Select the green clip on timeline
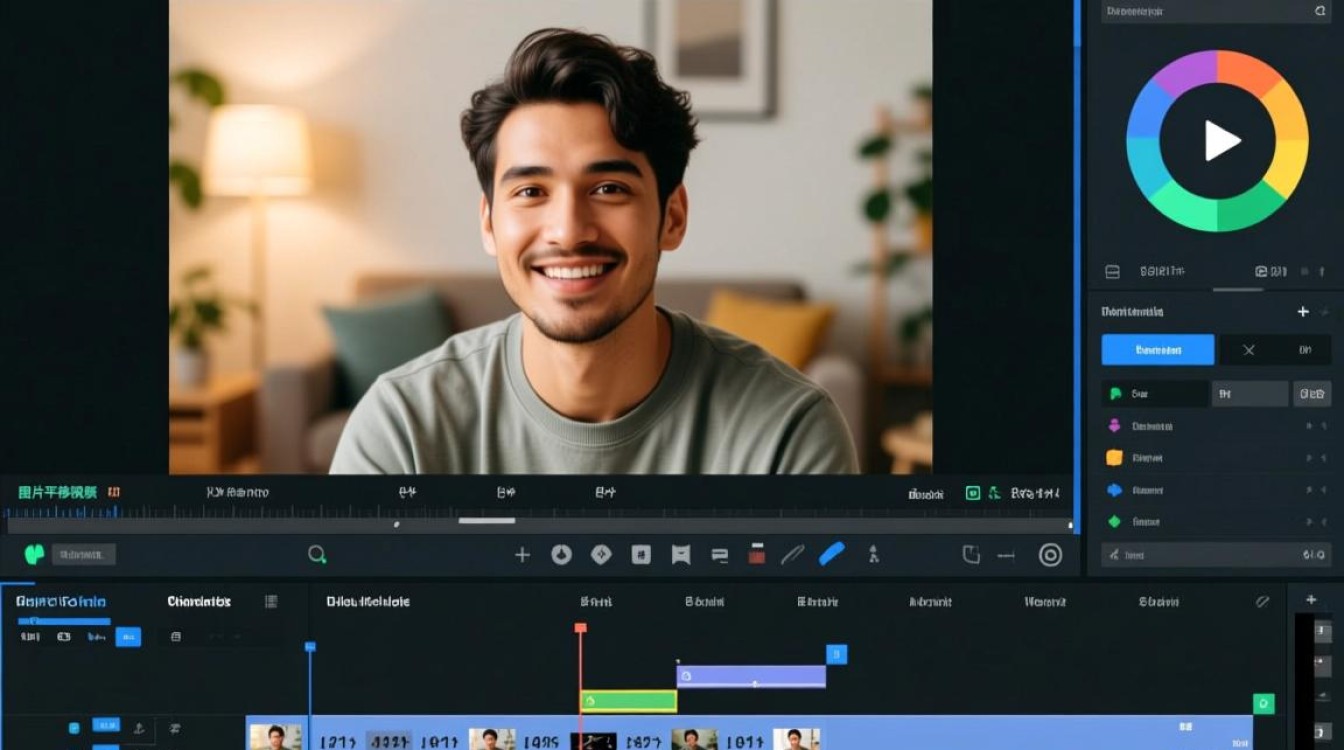Image resolution: width=1344 pixels, height=750 pixels. click(628, 701)
